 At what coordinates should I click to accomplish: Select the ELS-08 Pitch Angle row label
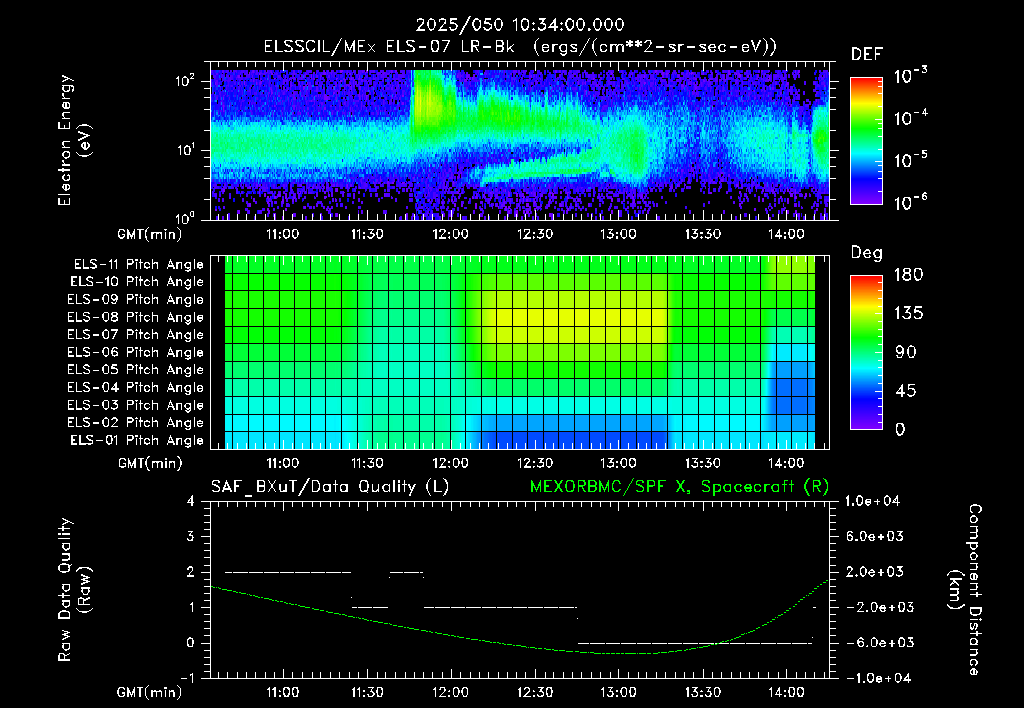(135, 317)
